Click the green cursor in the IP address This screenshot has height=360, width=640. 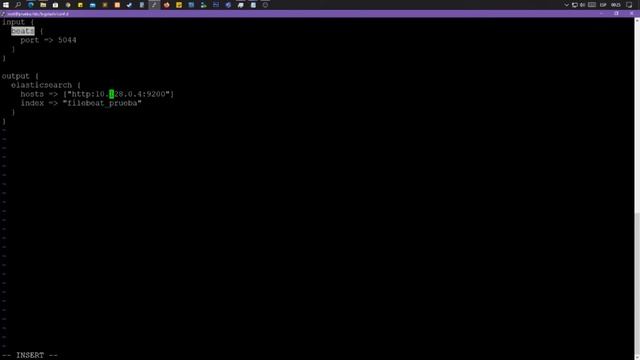point(111,94)
